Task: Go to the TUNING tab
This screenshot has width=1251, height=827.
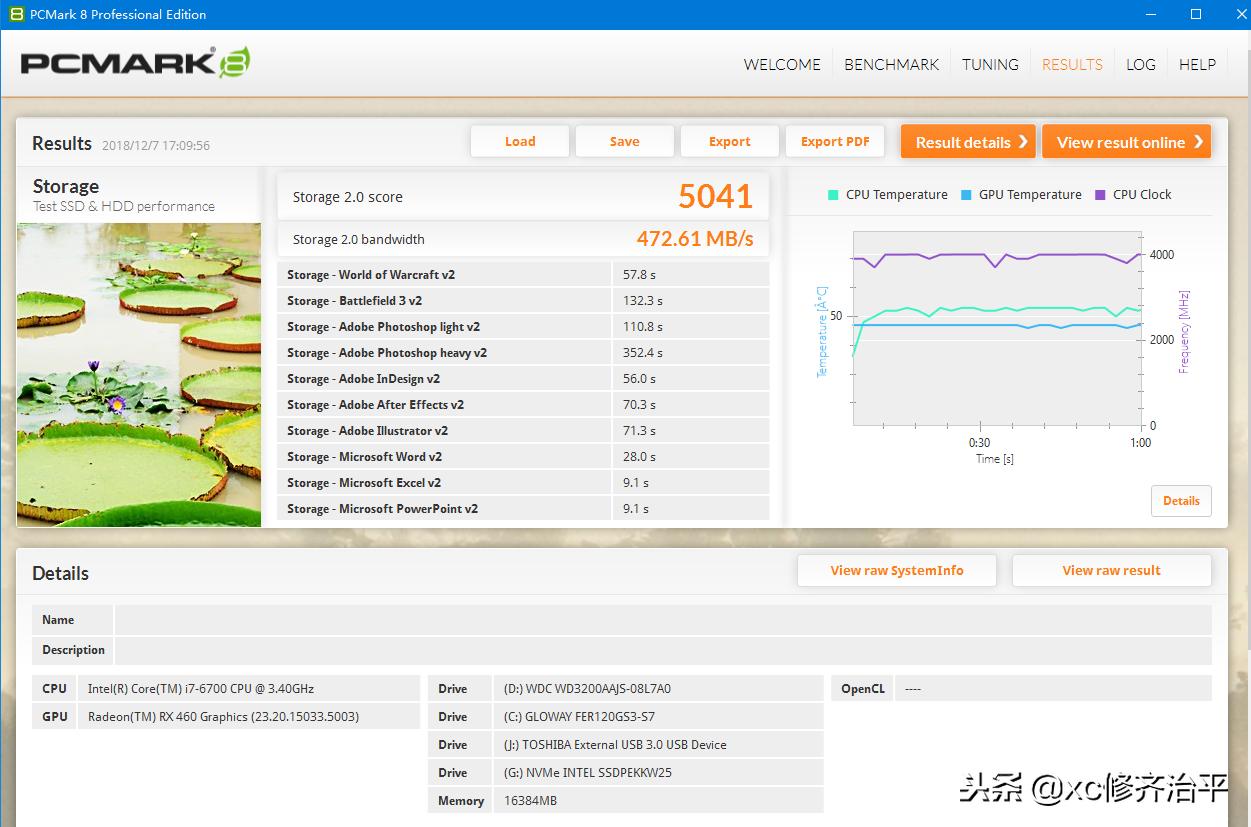Action: [x=990, y=64]
